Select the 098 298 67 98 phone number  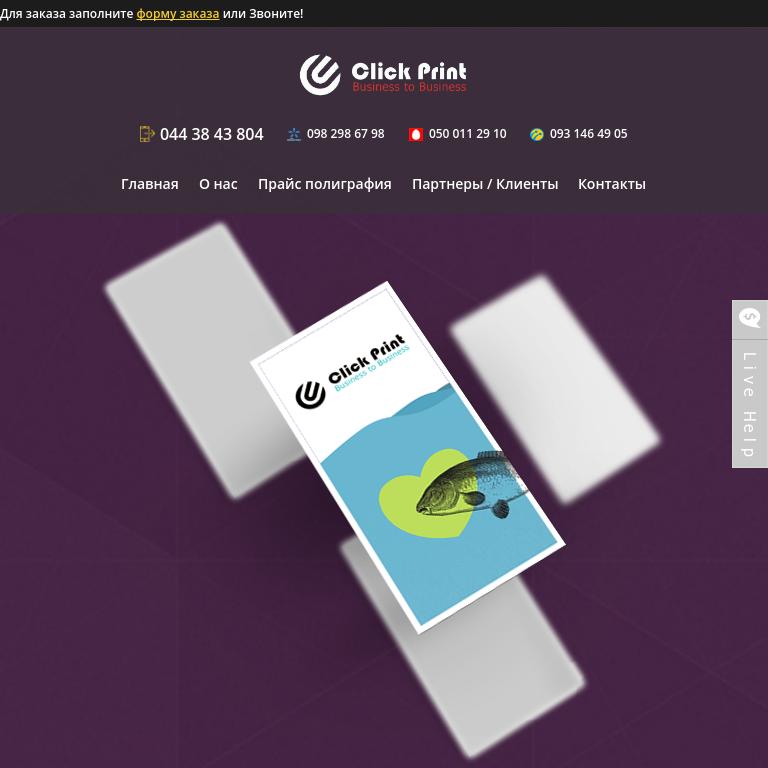tap(345, 134)
